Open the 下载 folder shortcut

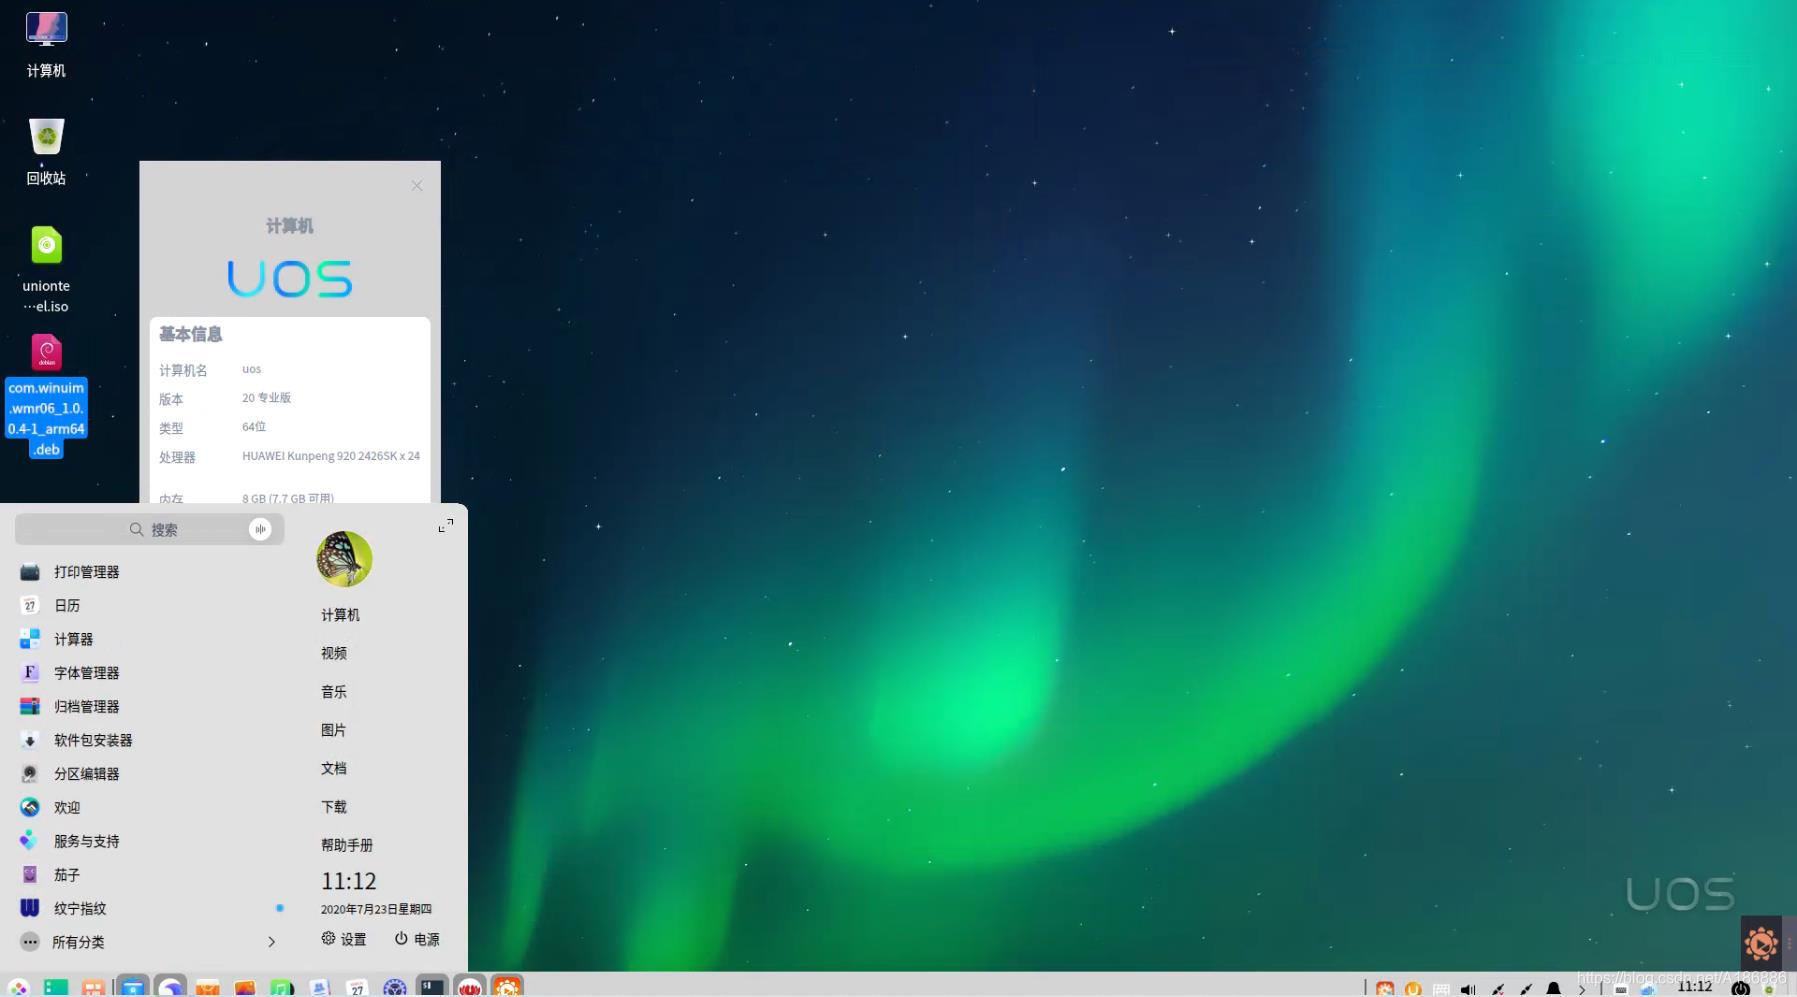click(x=334, y=807)
